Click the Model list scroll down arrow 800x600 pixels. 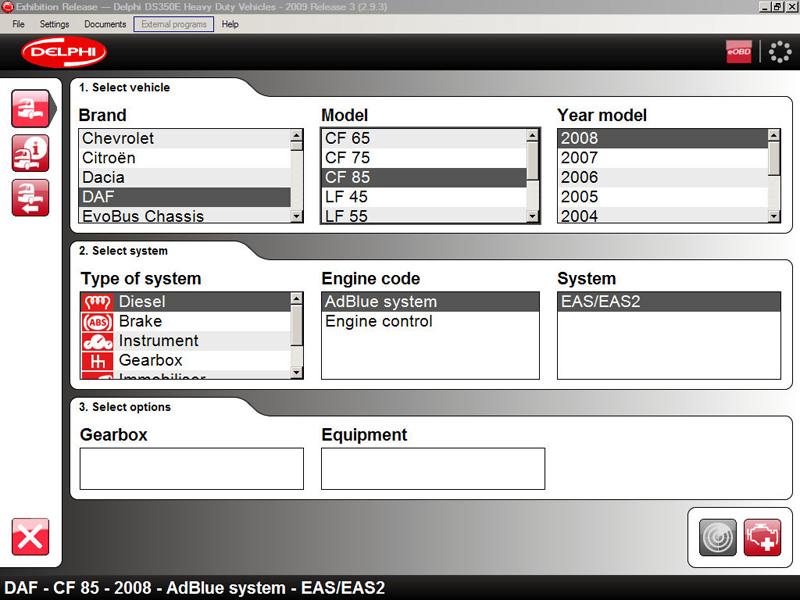(x=533, y=216)
